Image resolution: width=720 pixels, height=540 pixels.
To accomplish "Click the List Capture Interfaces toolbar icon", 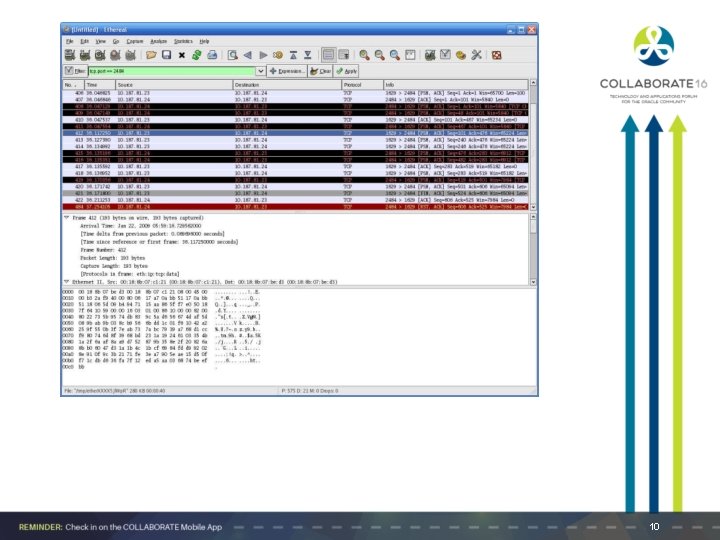I will [x=70, y=55].
